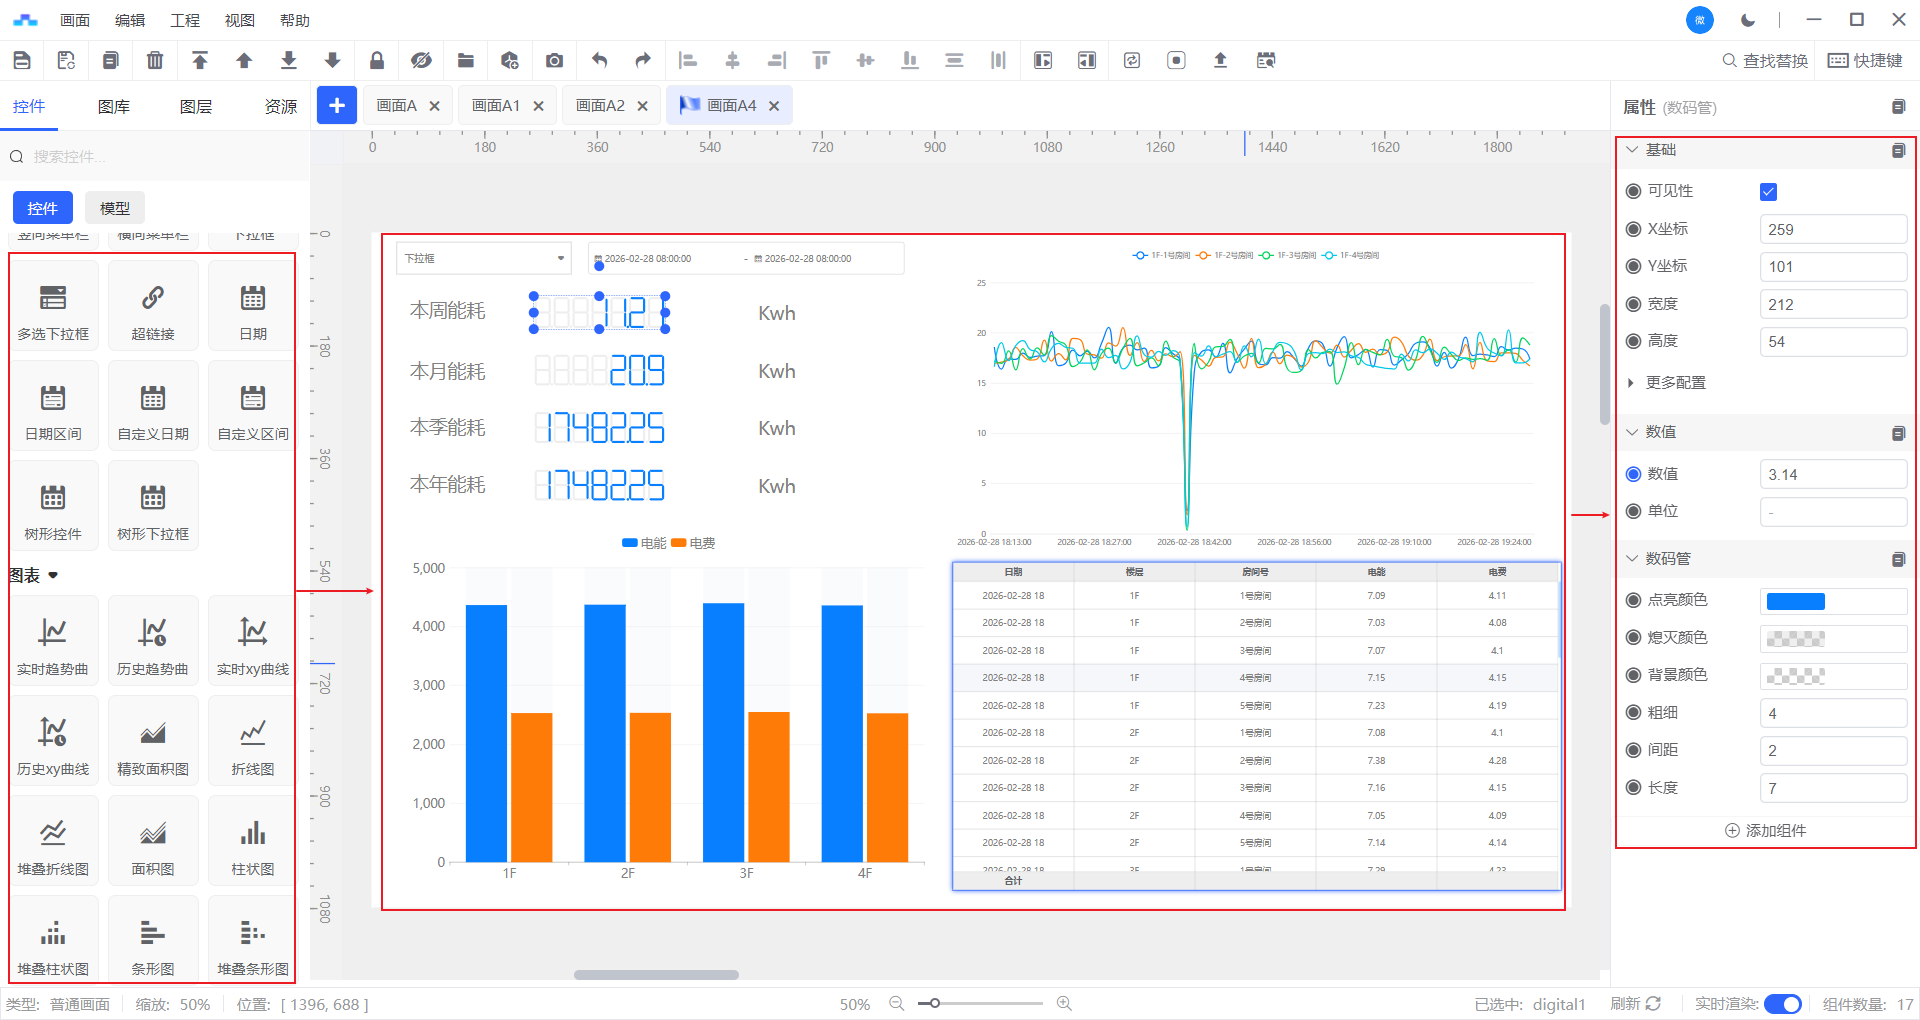Switch to the 画面A2 tab
This screenshot has height=1020, width=1920.
click(x=600, y=106)
